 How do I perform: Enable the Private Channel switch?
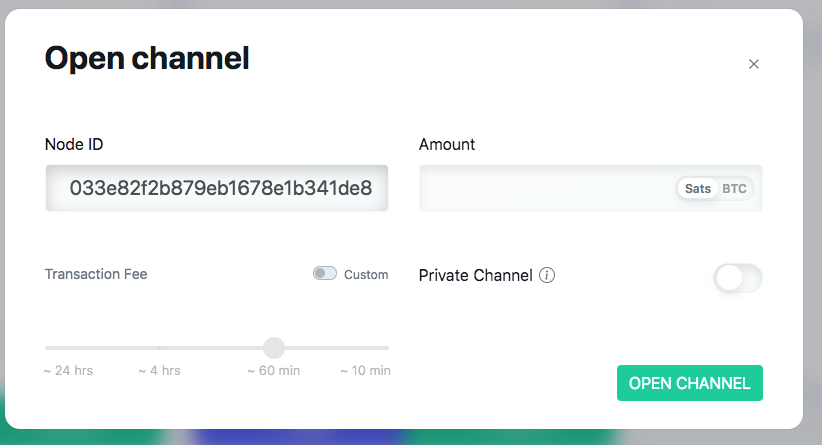tap(738, 278)
